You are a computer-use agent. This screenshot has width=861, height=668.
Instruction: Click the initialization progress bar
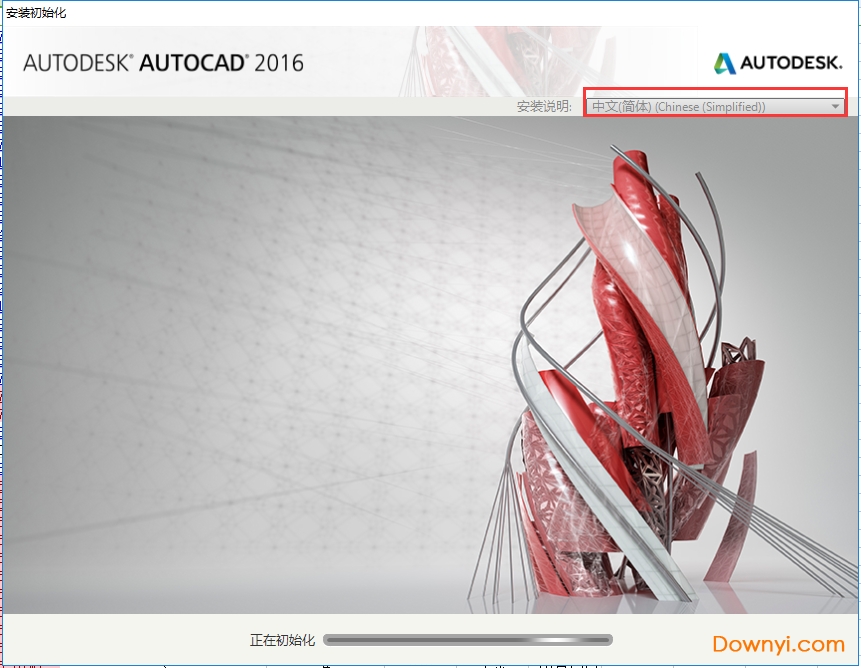tap(470, 640)
